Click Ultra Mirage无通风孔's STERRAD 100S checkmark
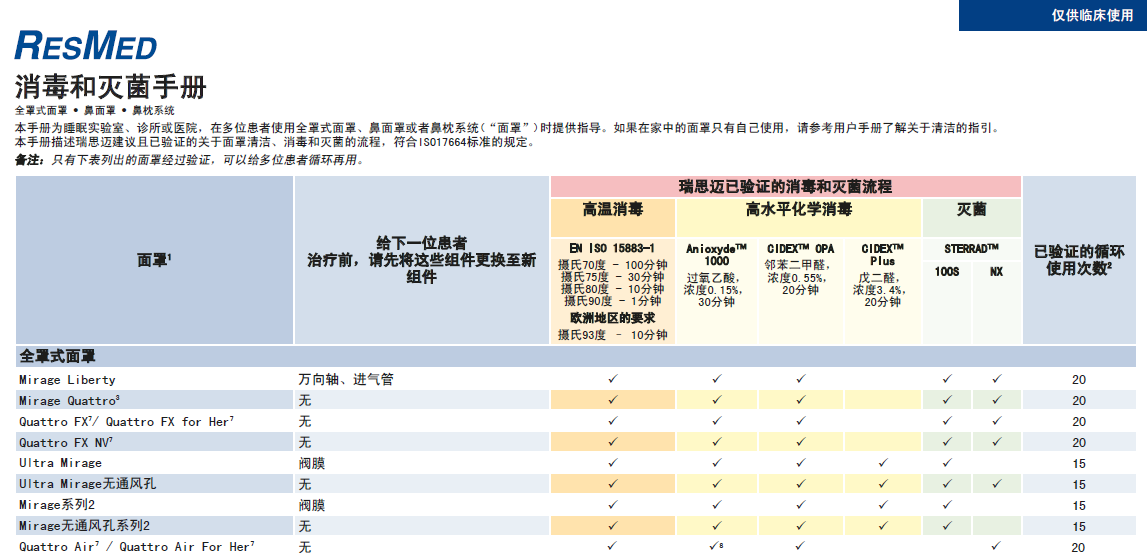This screenshot has width=1147, height=553. (947, 484)
